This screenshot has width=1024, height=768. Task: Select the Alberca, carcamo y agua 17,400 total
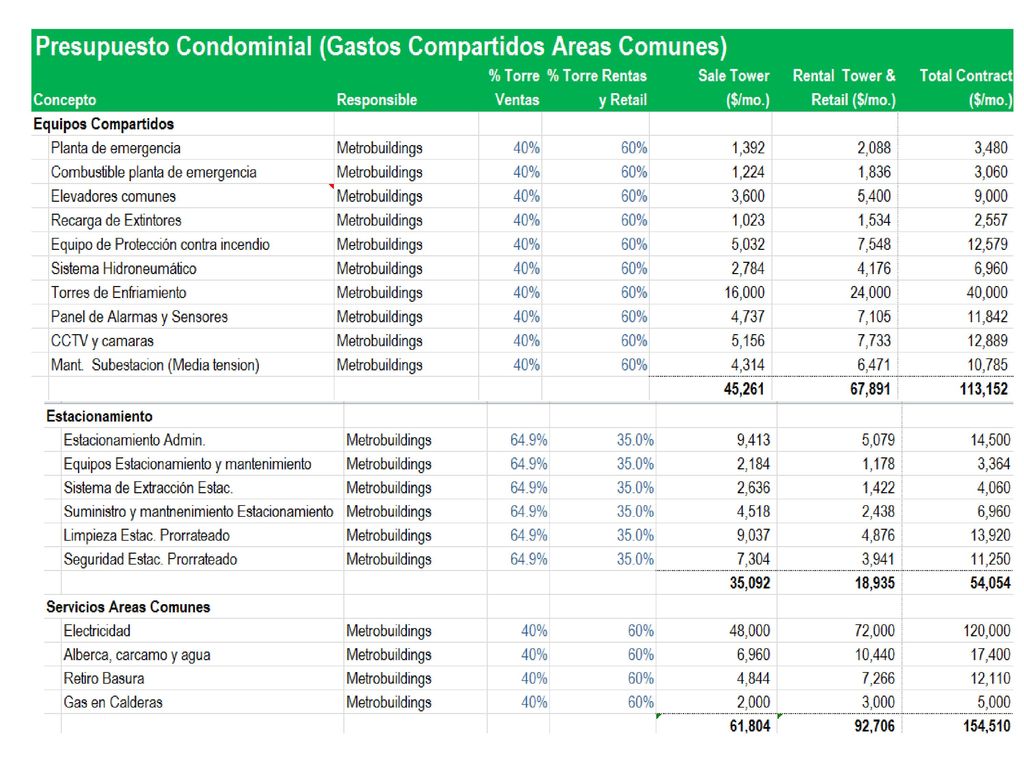click(990, 655)
